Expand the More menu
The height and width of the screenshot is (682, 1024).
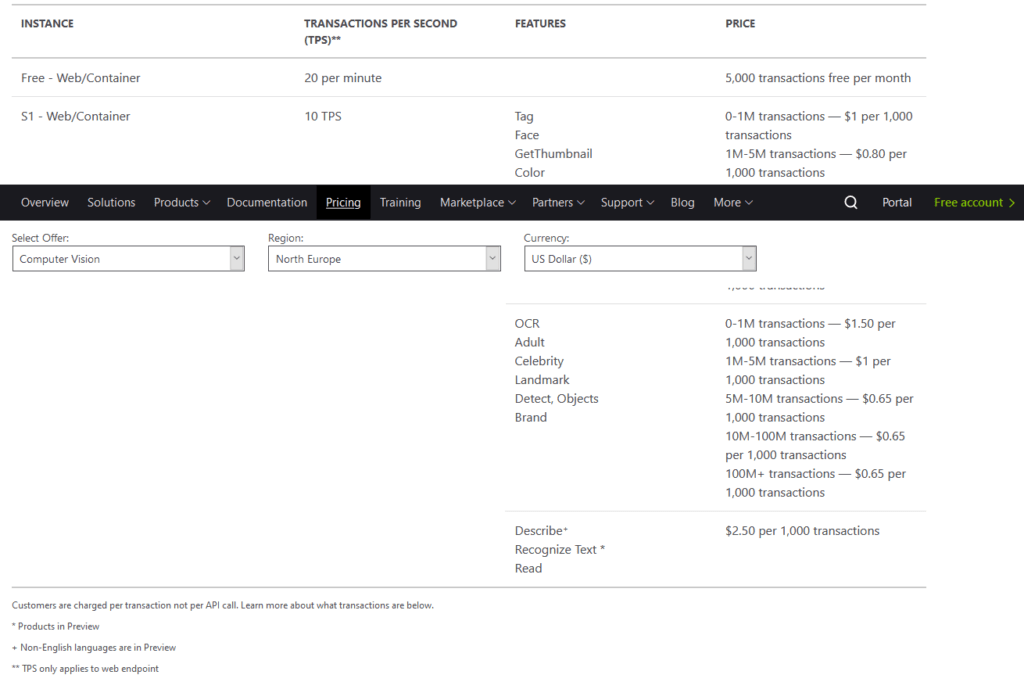(x=732, y=202)
